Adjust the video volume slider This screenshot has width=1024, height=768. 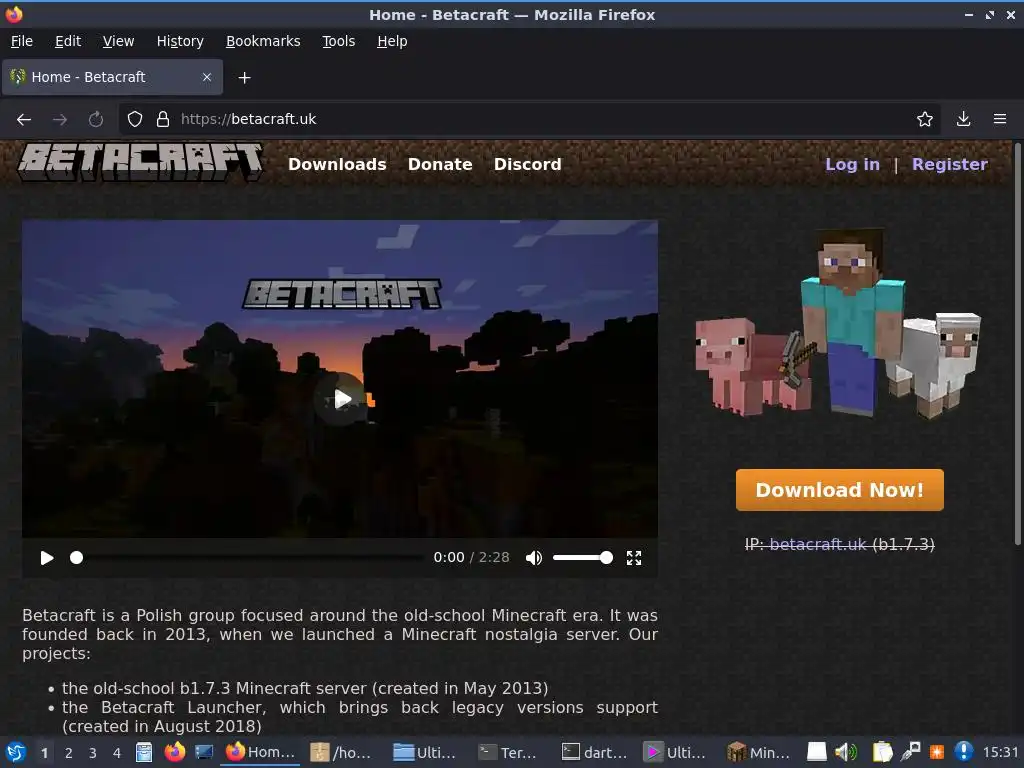[x=583, y=558]
